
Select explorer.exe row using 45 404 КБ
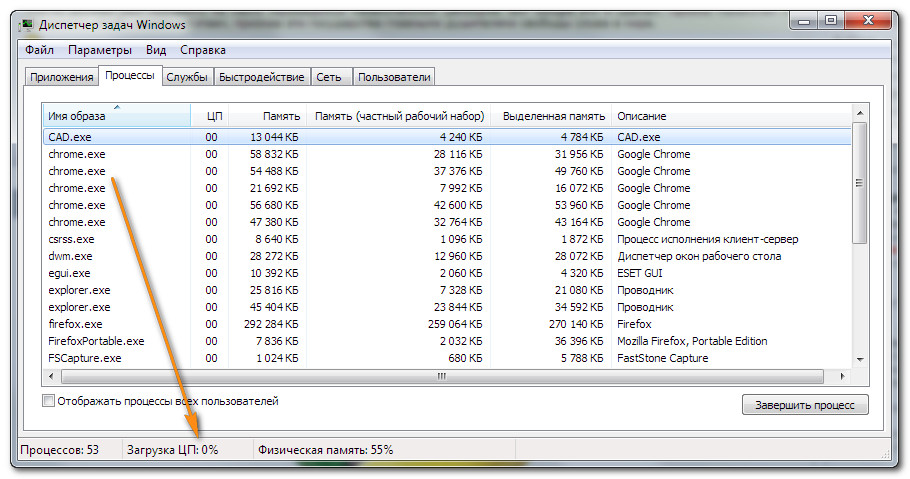[x=447, y=307]
